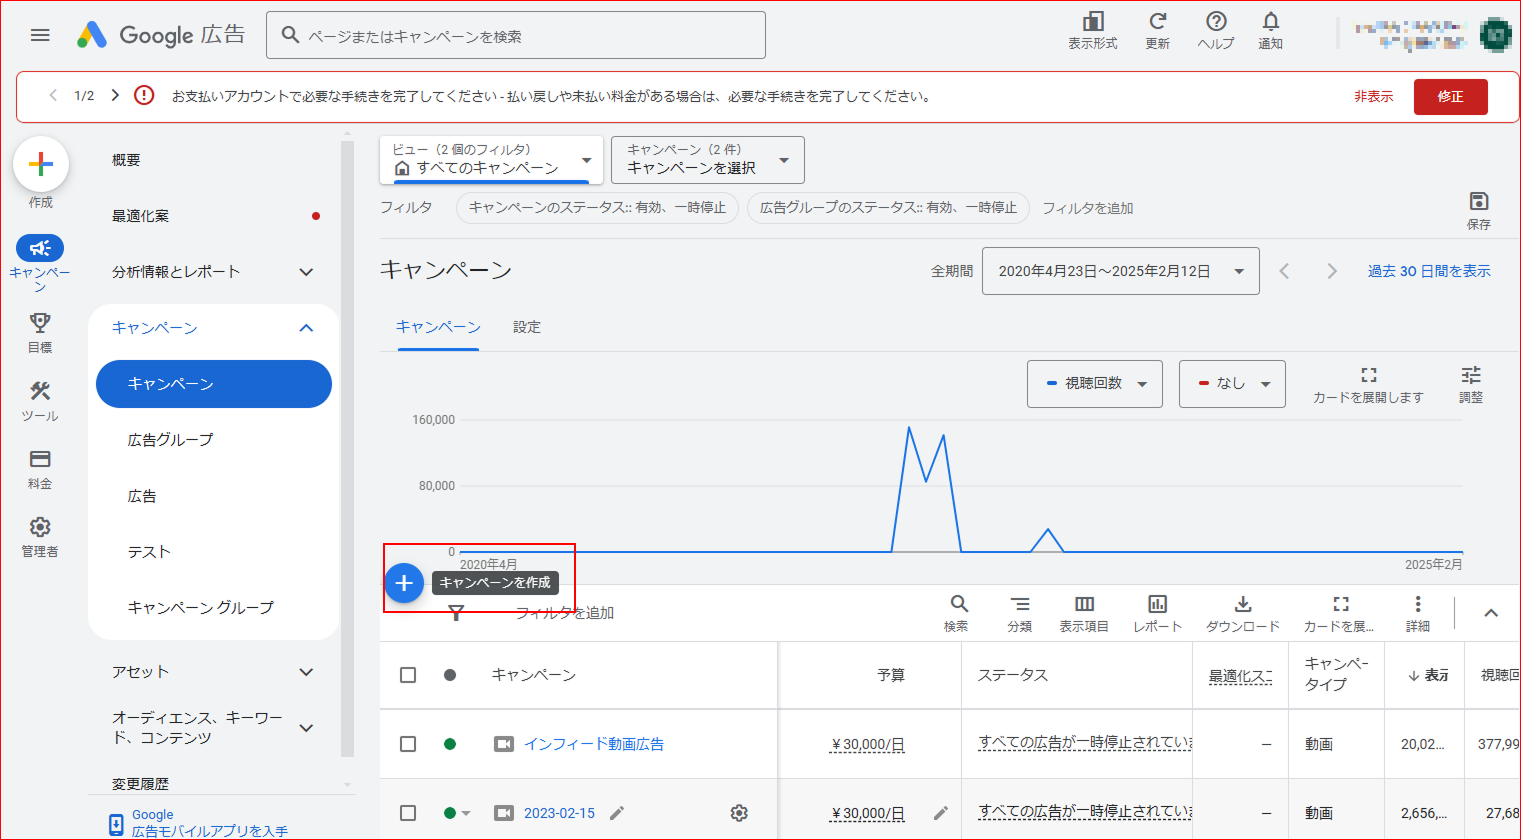The width and height of the screenshot is (1521, 840).
Task: Open ツール tools icon
Action: [40, 390]
